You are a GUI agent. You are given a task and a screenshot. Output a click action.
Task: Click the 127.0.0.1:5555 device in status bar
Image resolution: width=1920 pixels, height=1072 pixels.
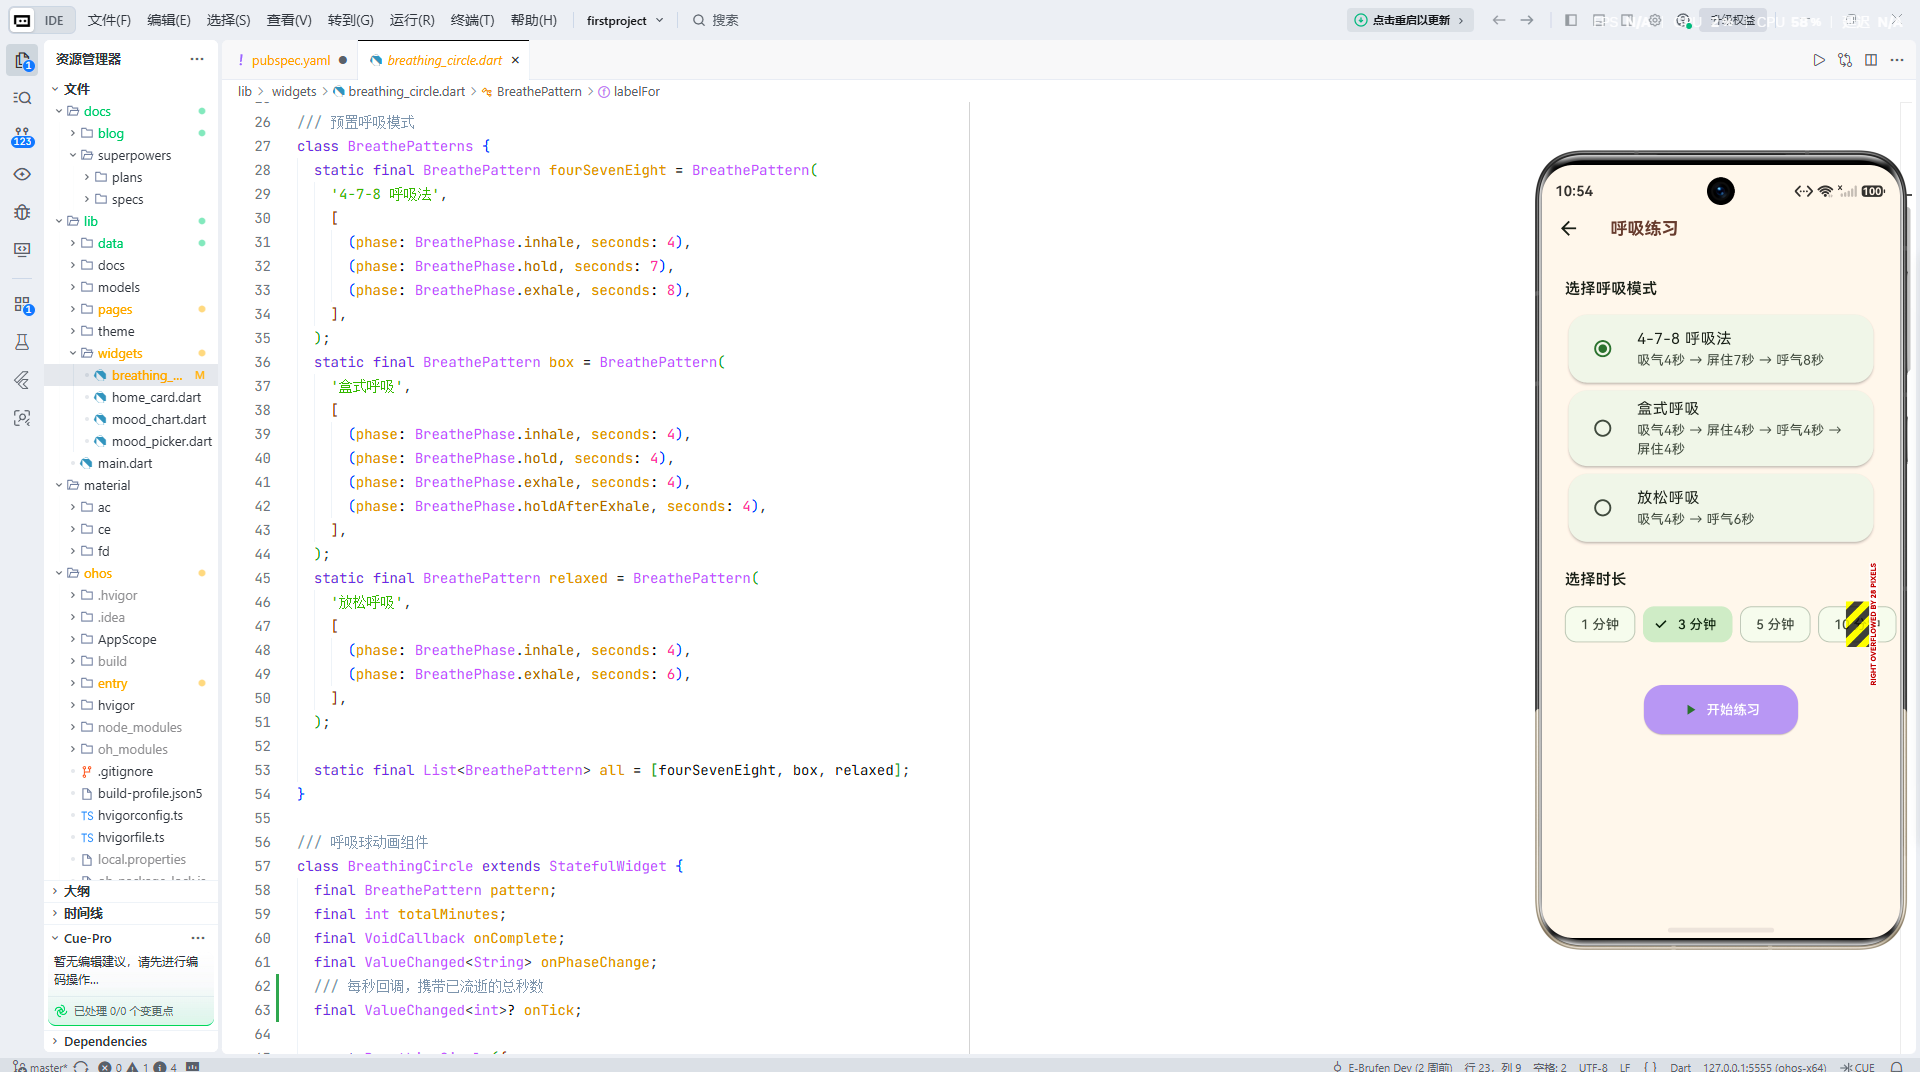point(1764,1066)
